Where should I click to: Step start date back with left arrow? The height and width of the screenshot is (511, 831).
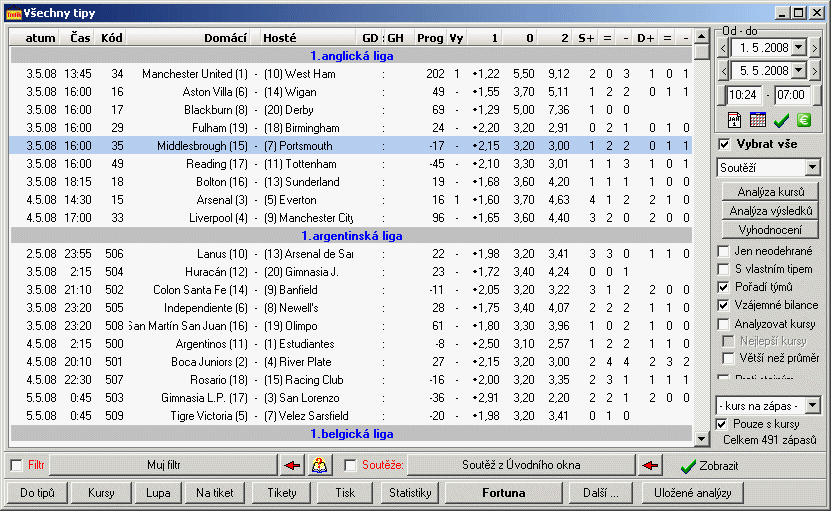723,49
